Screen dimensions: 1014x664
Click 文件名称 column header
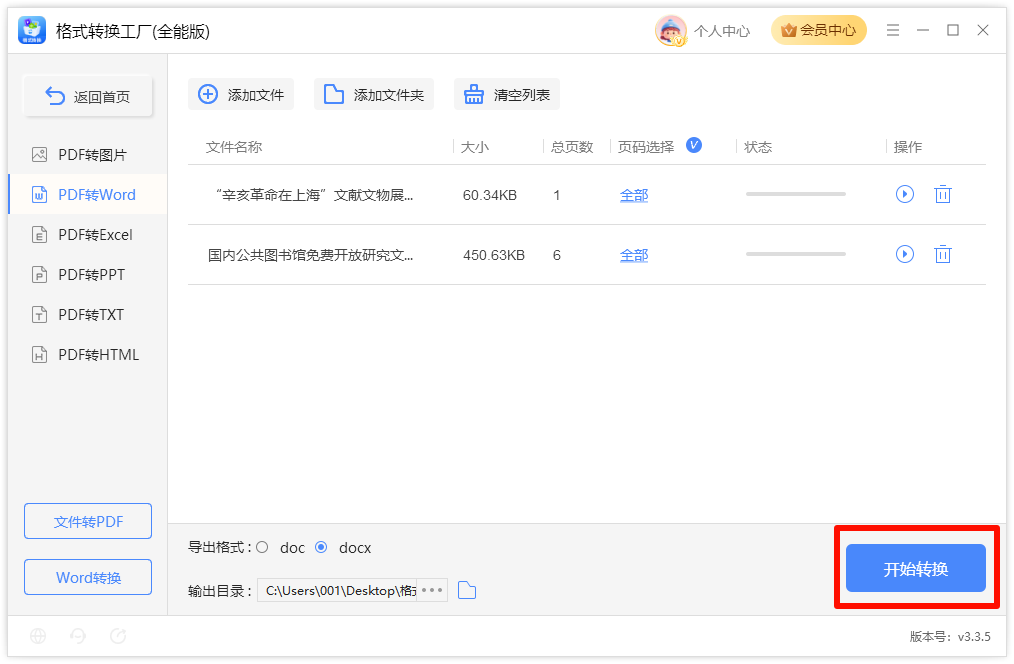[x=234, y=147]
